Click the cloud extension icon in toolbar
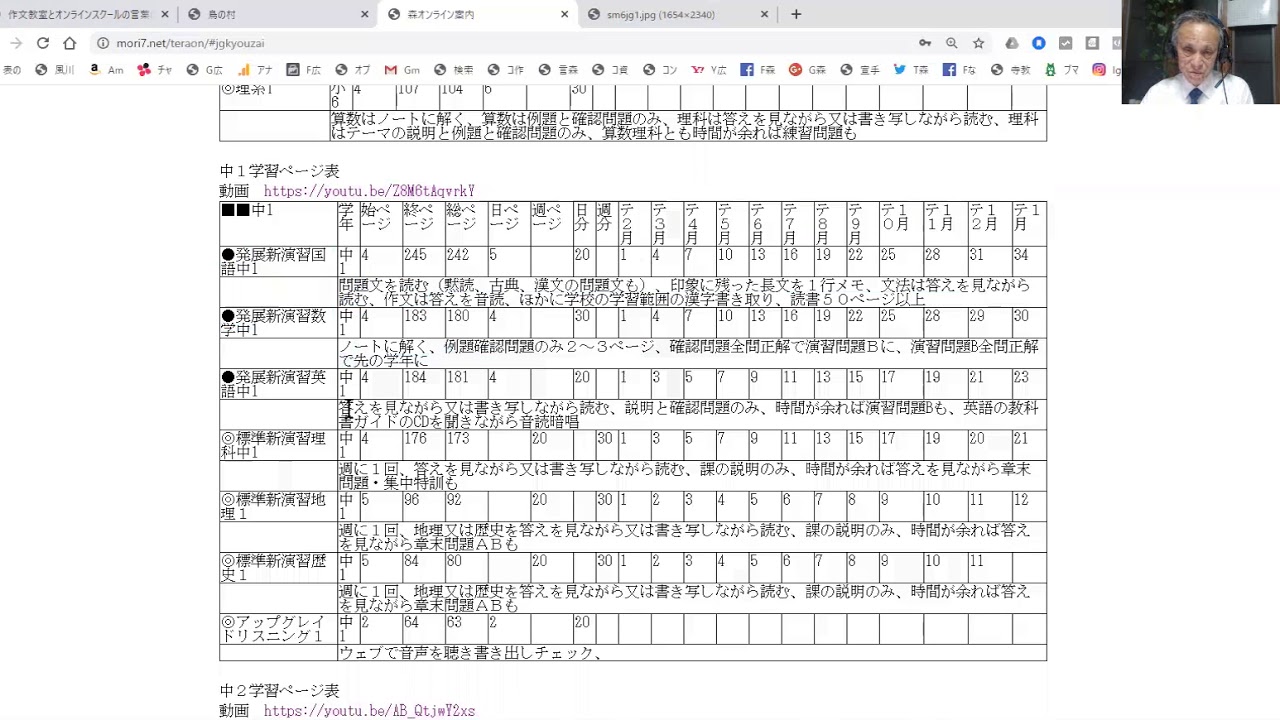Screen dimensions: 1280x720 1012,43
